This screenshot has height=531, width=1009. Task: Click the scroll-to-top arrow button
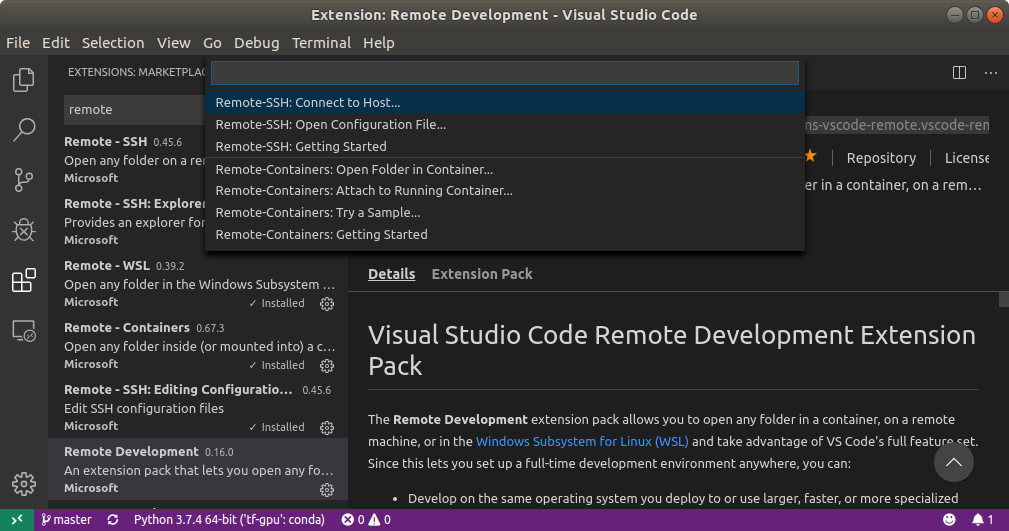pos(954,462)
